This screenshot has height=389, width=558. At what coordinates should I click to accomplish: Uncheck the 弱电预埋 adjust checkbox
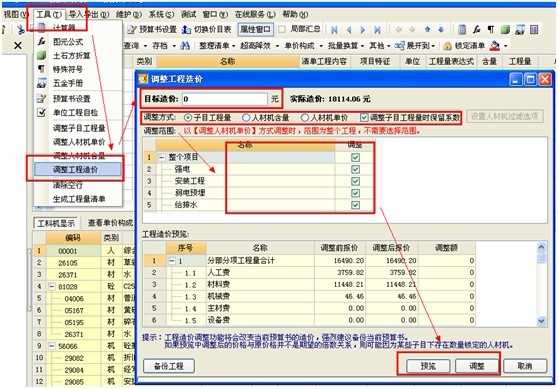(355, 193)
